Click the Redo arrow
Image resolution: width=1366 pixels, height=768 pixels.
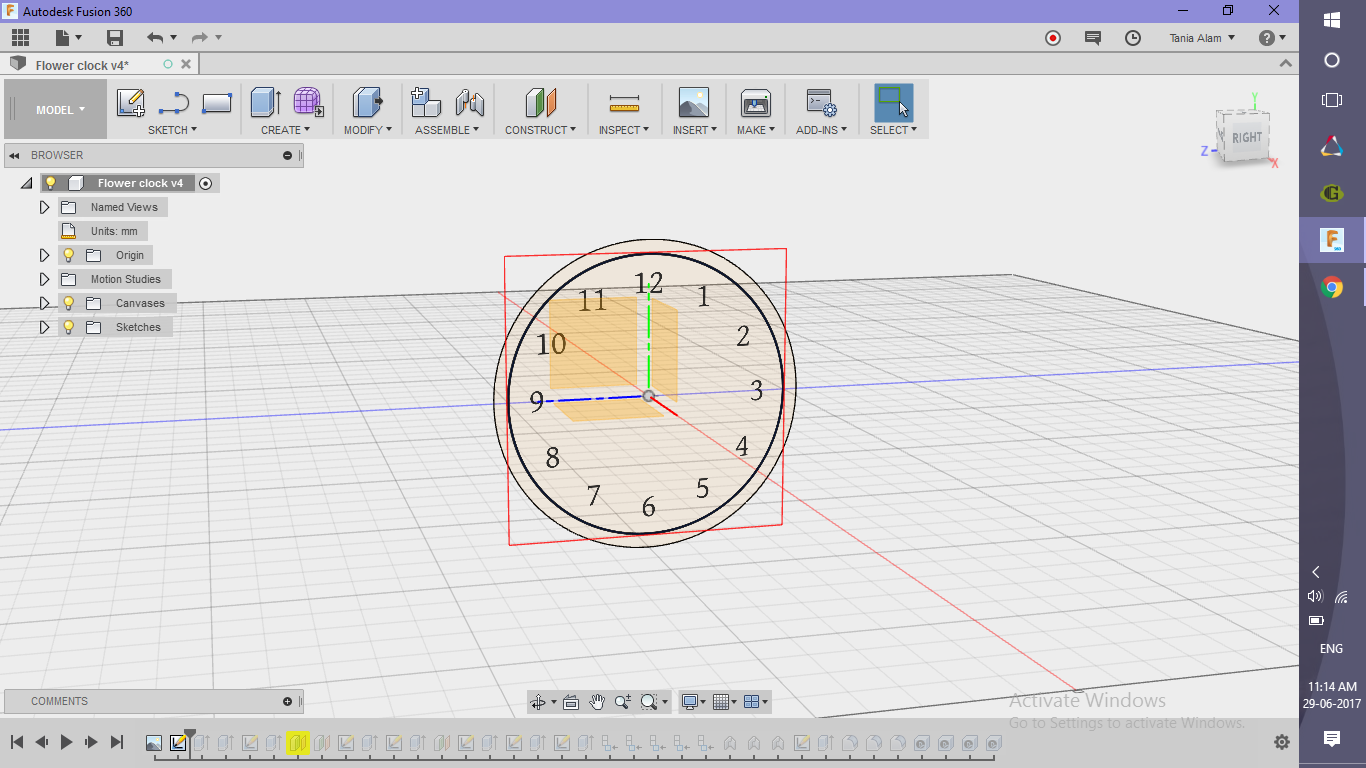pos(199,38)
